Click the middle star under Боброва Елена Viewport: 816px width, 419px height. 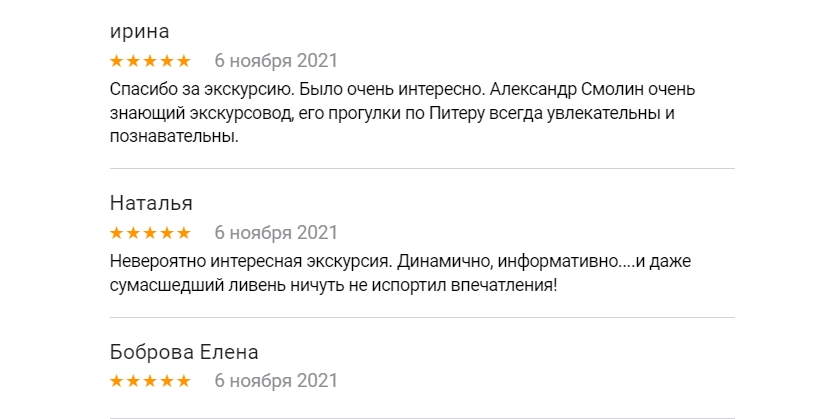(x=150, y=381)
